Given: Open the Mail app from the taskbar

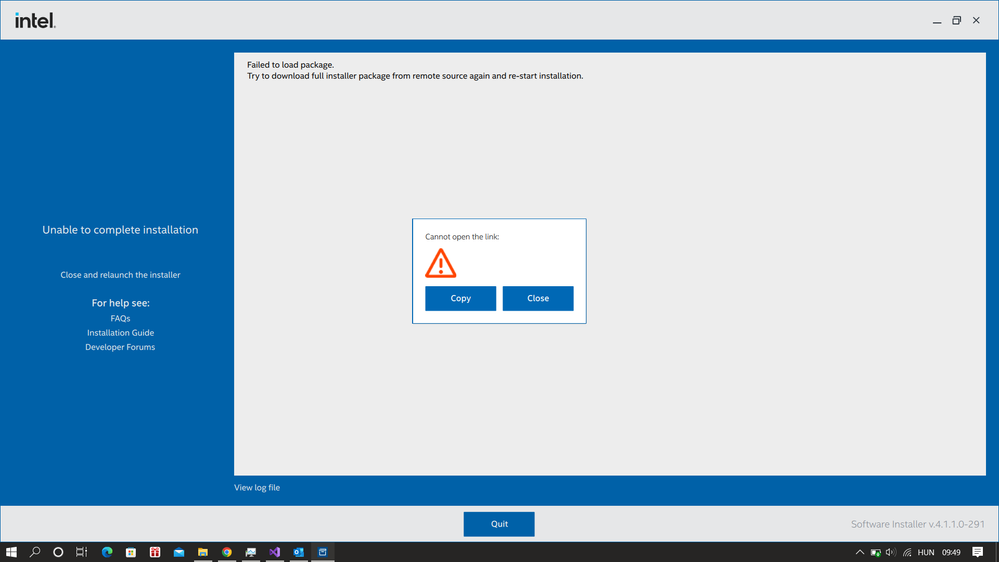Looking at the screenshot, I should [179, 552].
